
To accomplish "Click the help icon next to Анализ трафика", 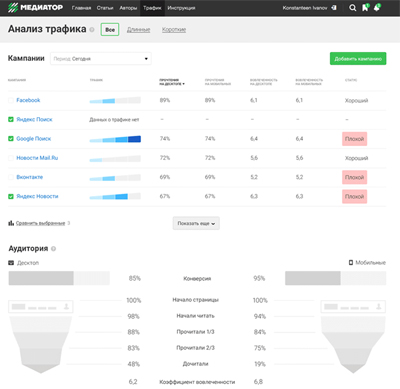I will click(92, 30).
